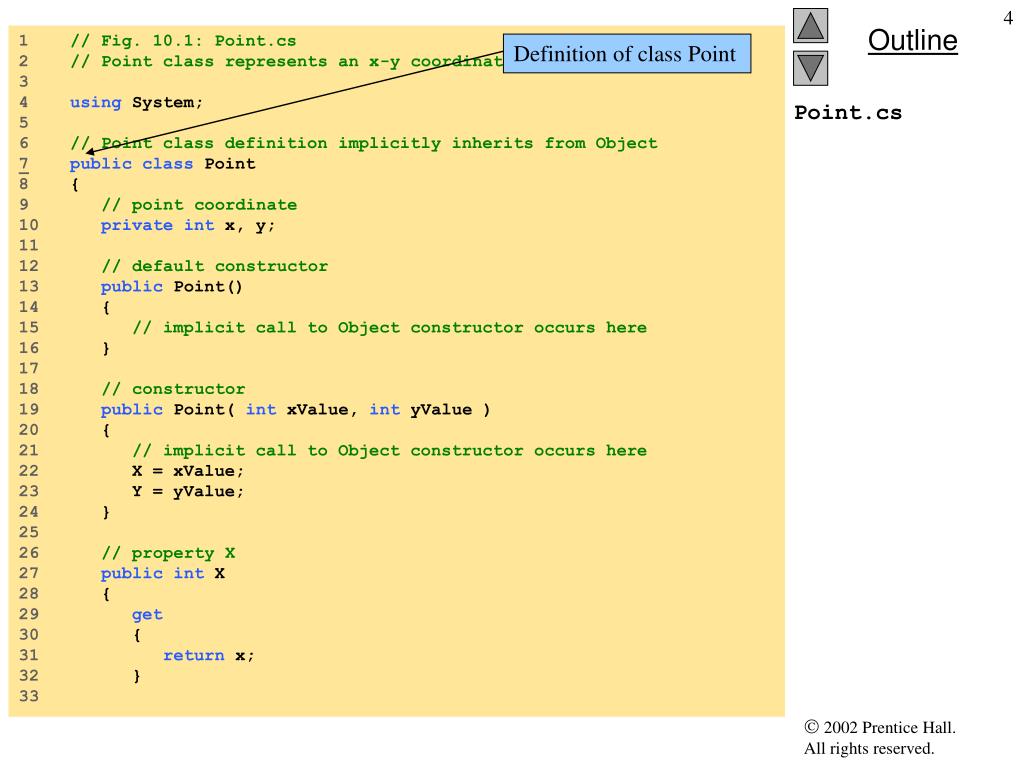Click the "X = xValue;" statement
The height and width of the screenshot is (768, 1024).
pyautogui.click(x=188, y=471)
